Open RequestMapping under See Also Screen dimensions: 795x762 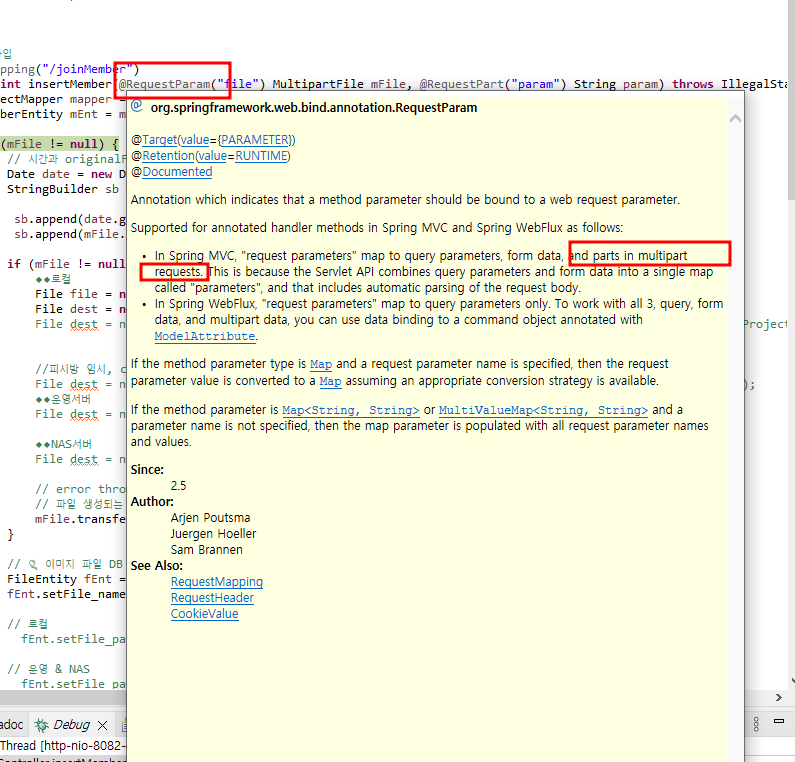pos(216,582)
